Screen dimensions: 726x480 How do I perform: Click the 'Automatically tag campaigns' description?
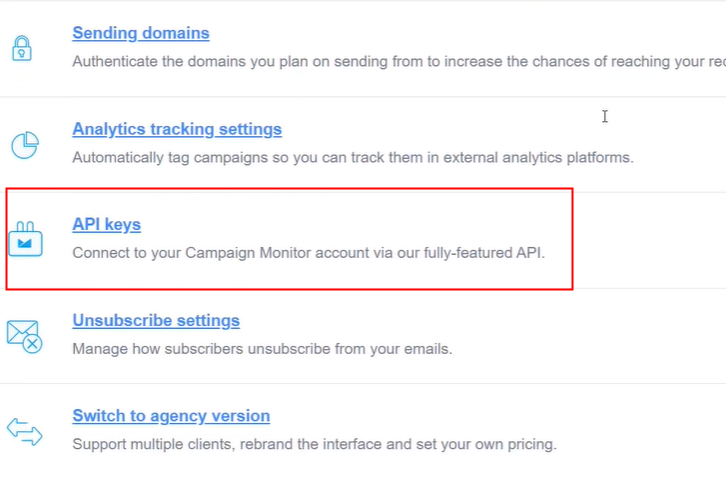[x=353, y=158]
